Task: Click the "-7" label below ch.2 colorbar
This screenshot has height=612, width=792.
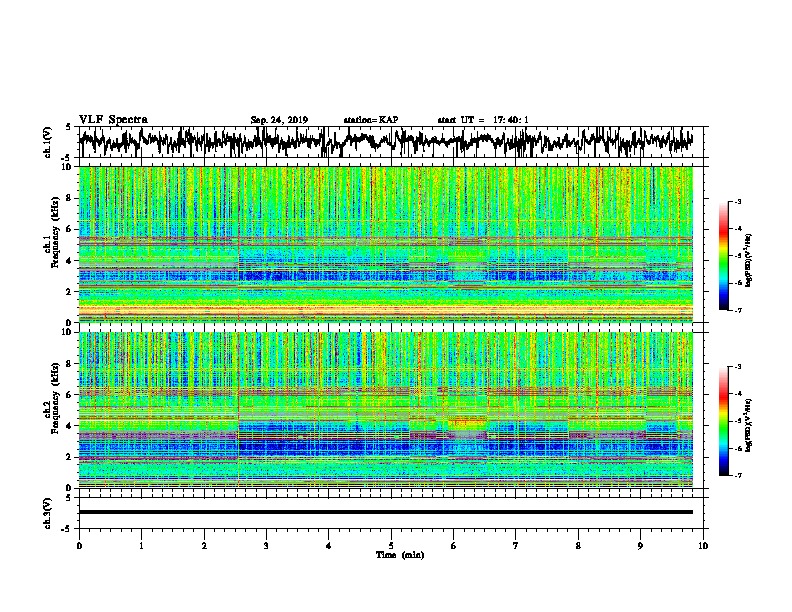Action: click(x=738, y=475)
